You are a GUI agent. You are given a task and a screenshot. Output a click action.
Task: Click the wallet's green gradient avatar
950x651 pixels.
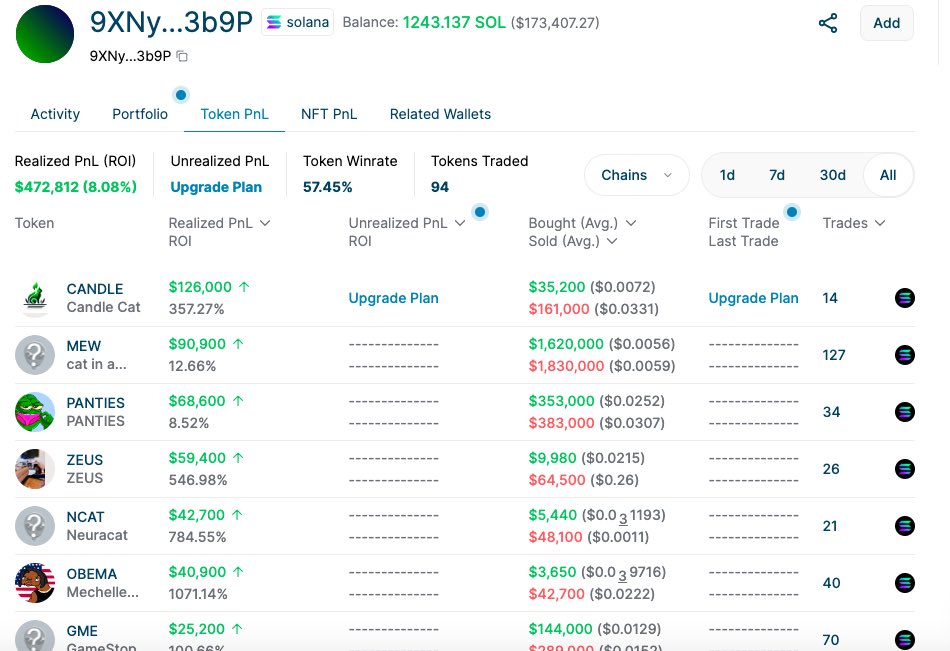[x=45, y=34]
